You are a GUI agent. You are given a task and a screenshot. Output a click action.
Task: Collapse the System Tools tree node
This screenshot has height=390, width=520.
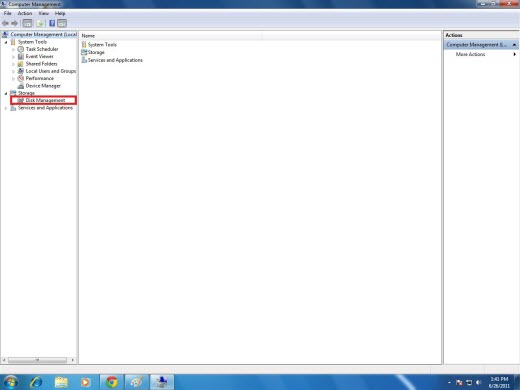click(6, 42)
